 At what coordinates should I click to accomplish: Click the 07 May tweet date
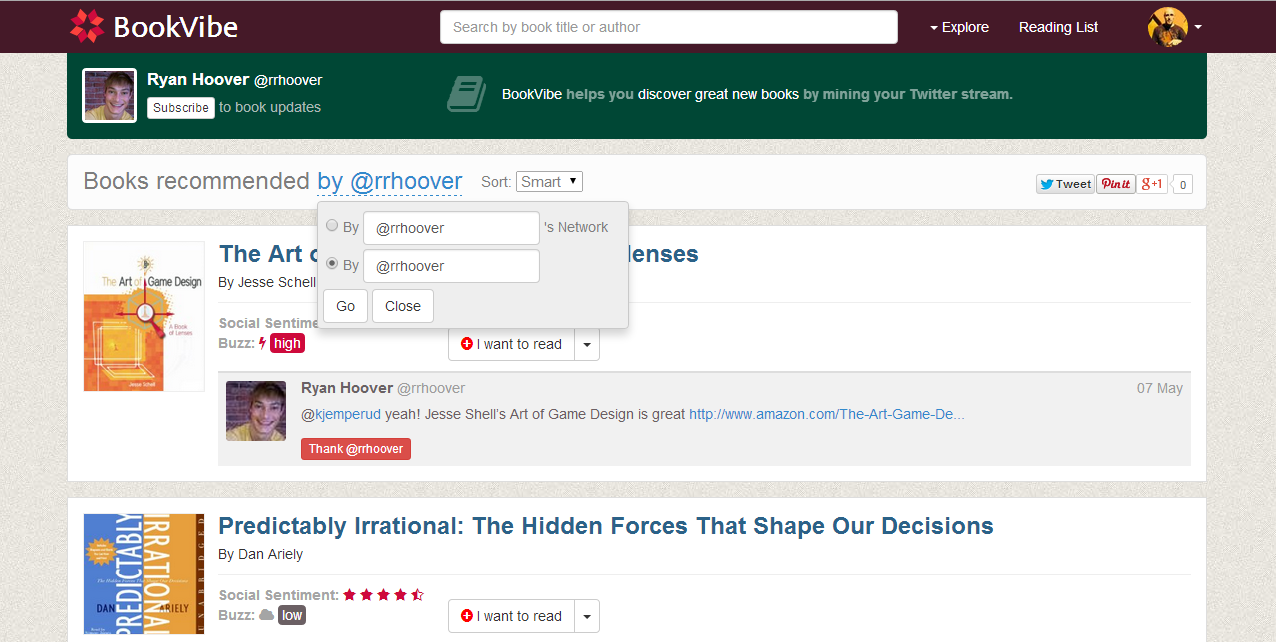1160,388
